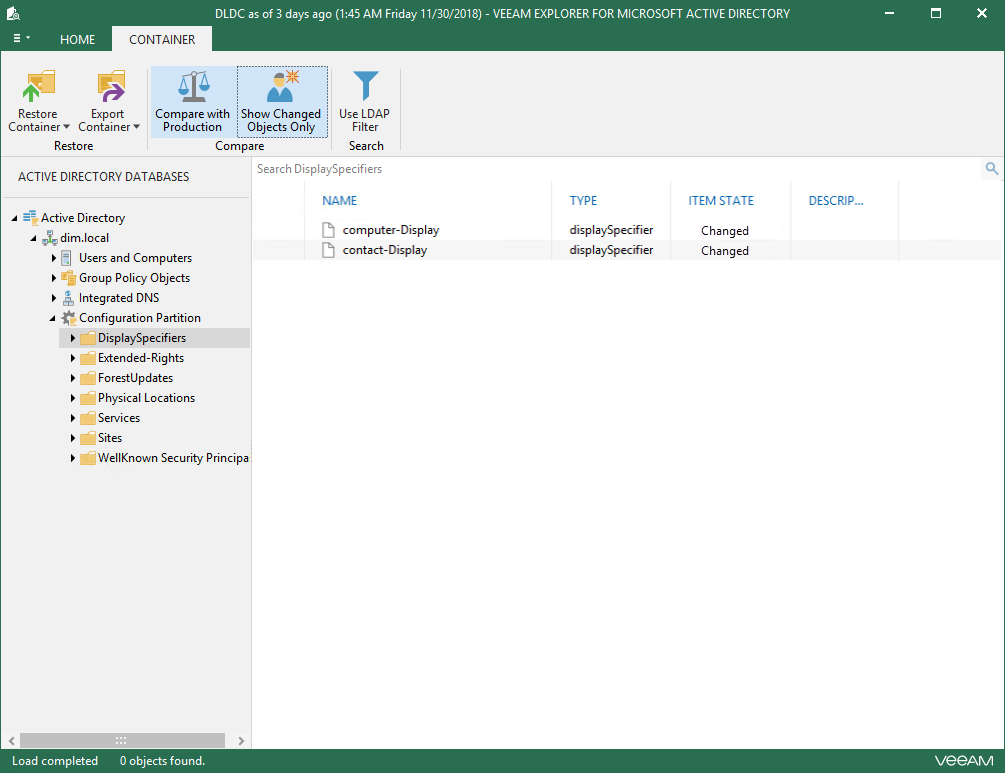The image size is (1005, 773).
Task: Collapse Configuration Partition node
Action: coord(53,319)
